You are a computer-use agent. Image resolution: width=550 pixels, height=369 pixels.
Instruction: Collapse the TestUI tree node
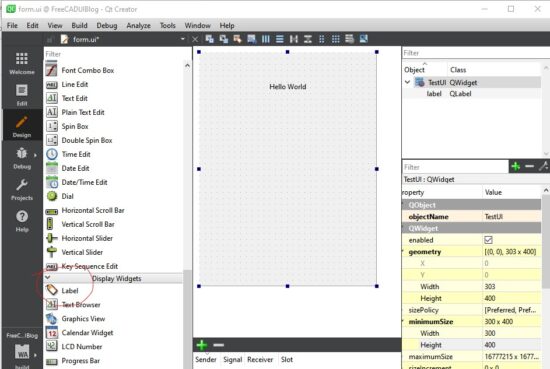[407, 82]
